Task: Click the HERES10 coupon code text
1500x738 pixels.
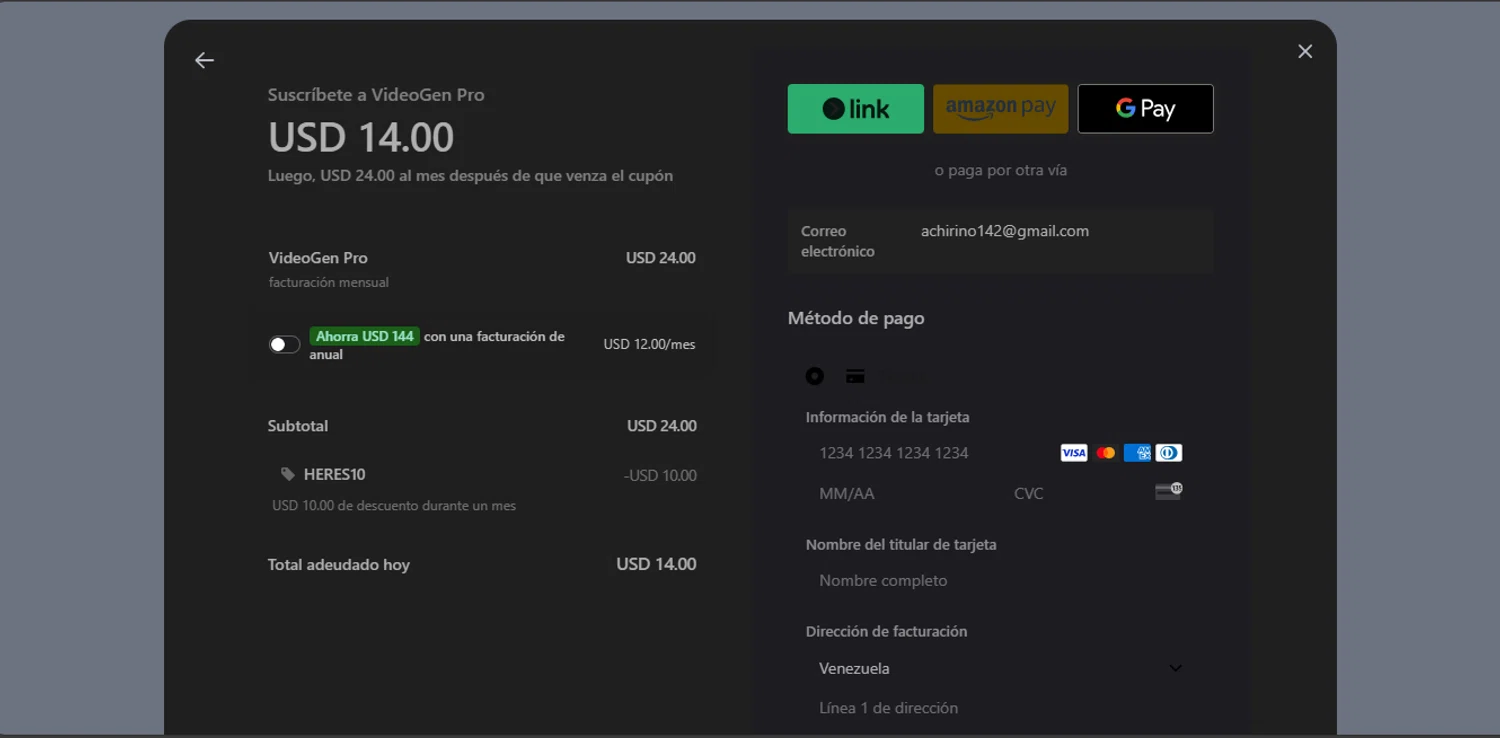Action: (x=334, y=475)
